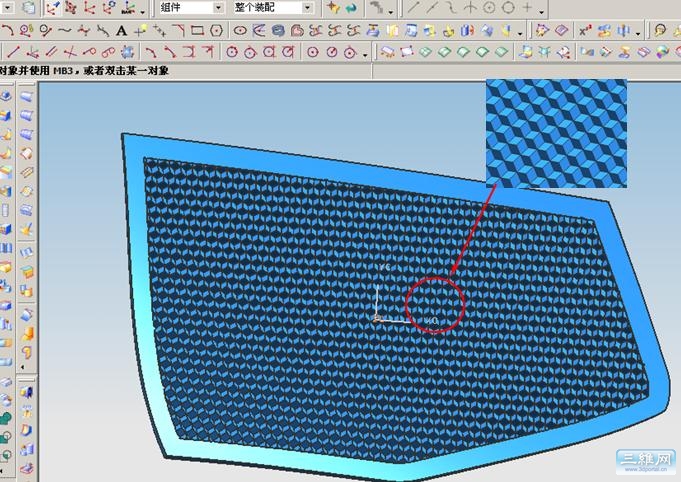Click the Four Point Surface icon
Image resolution: width=681 pixels, height=482 pixels.
coord(407,52)
